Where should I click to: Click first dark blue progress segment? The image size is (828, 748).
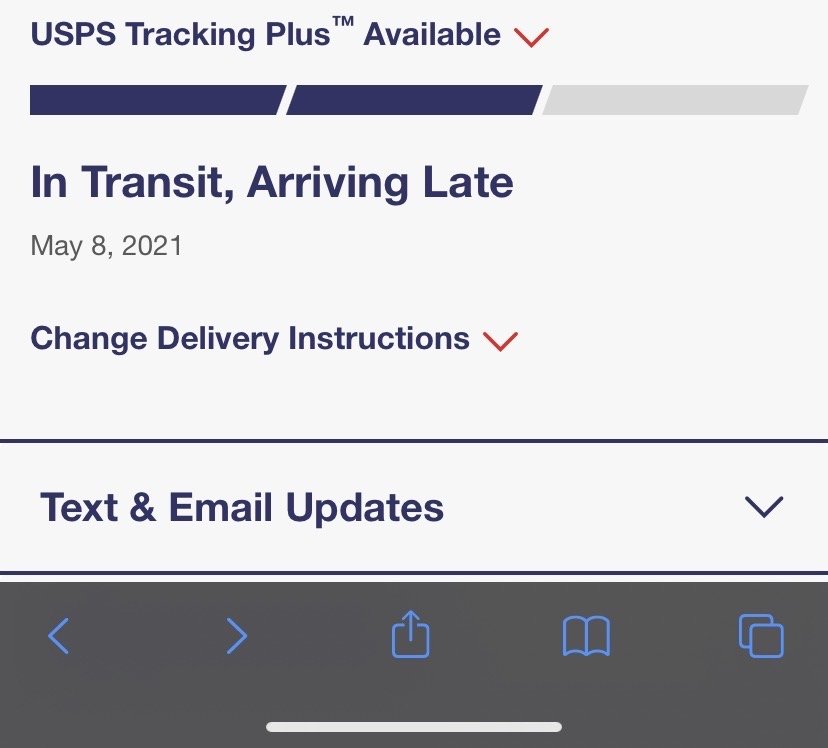[157, 100]
